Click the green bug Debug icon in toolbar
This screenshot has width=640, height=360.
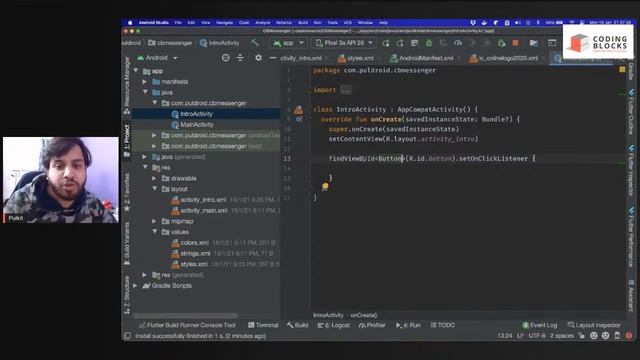(x=429, y=43)
